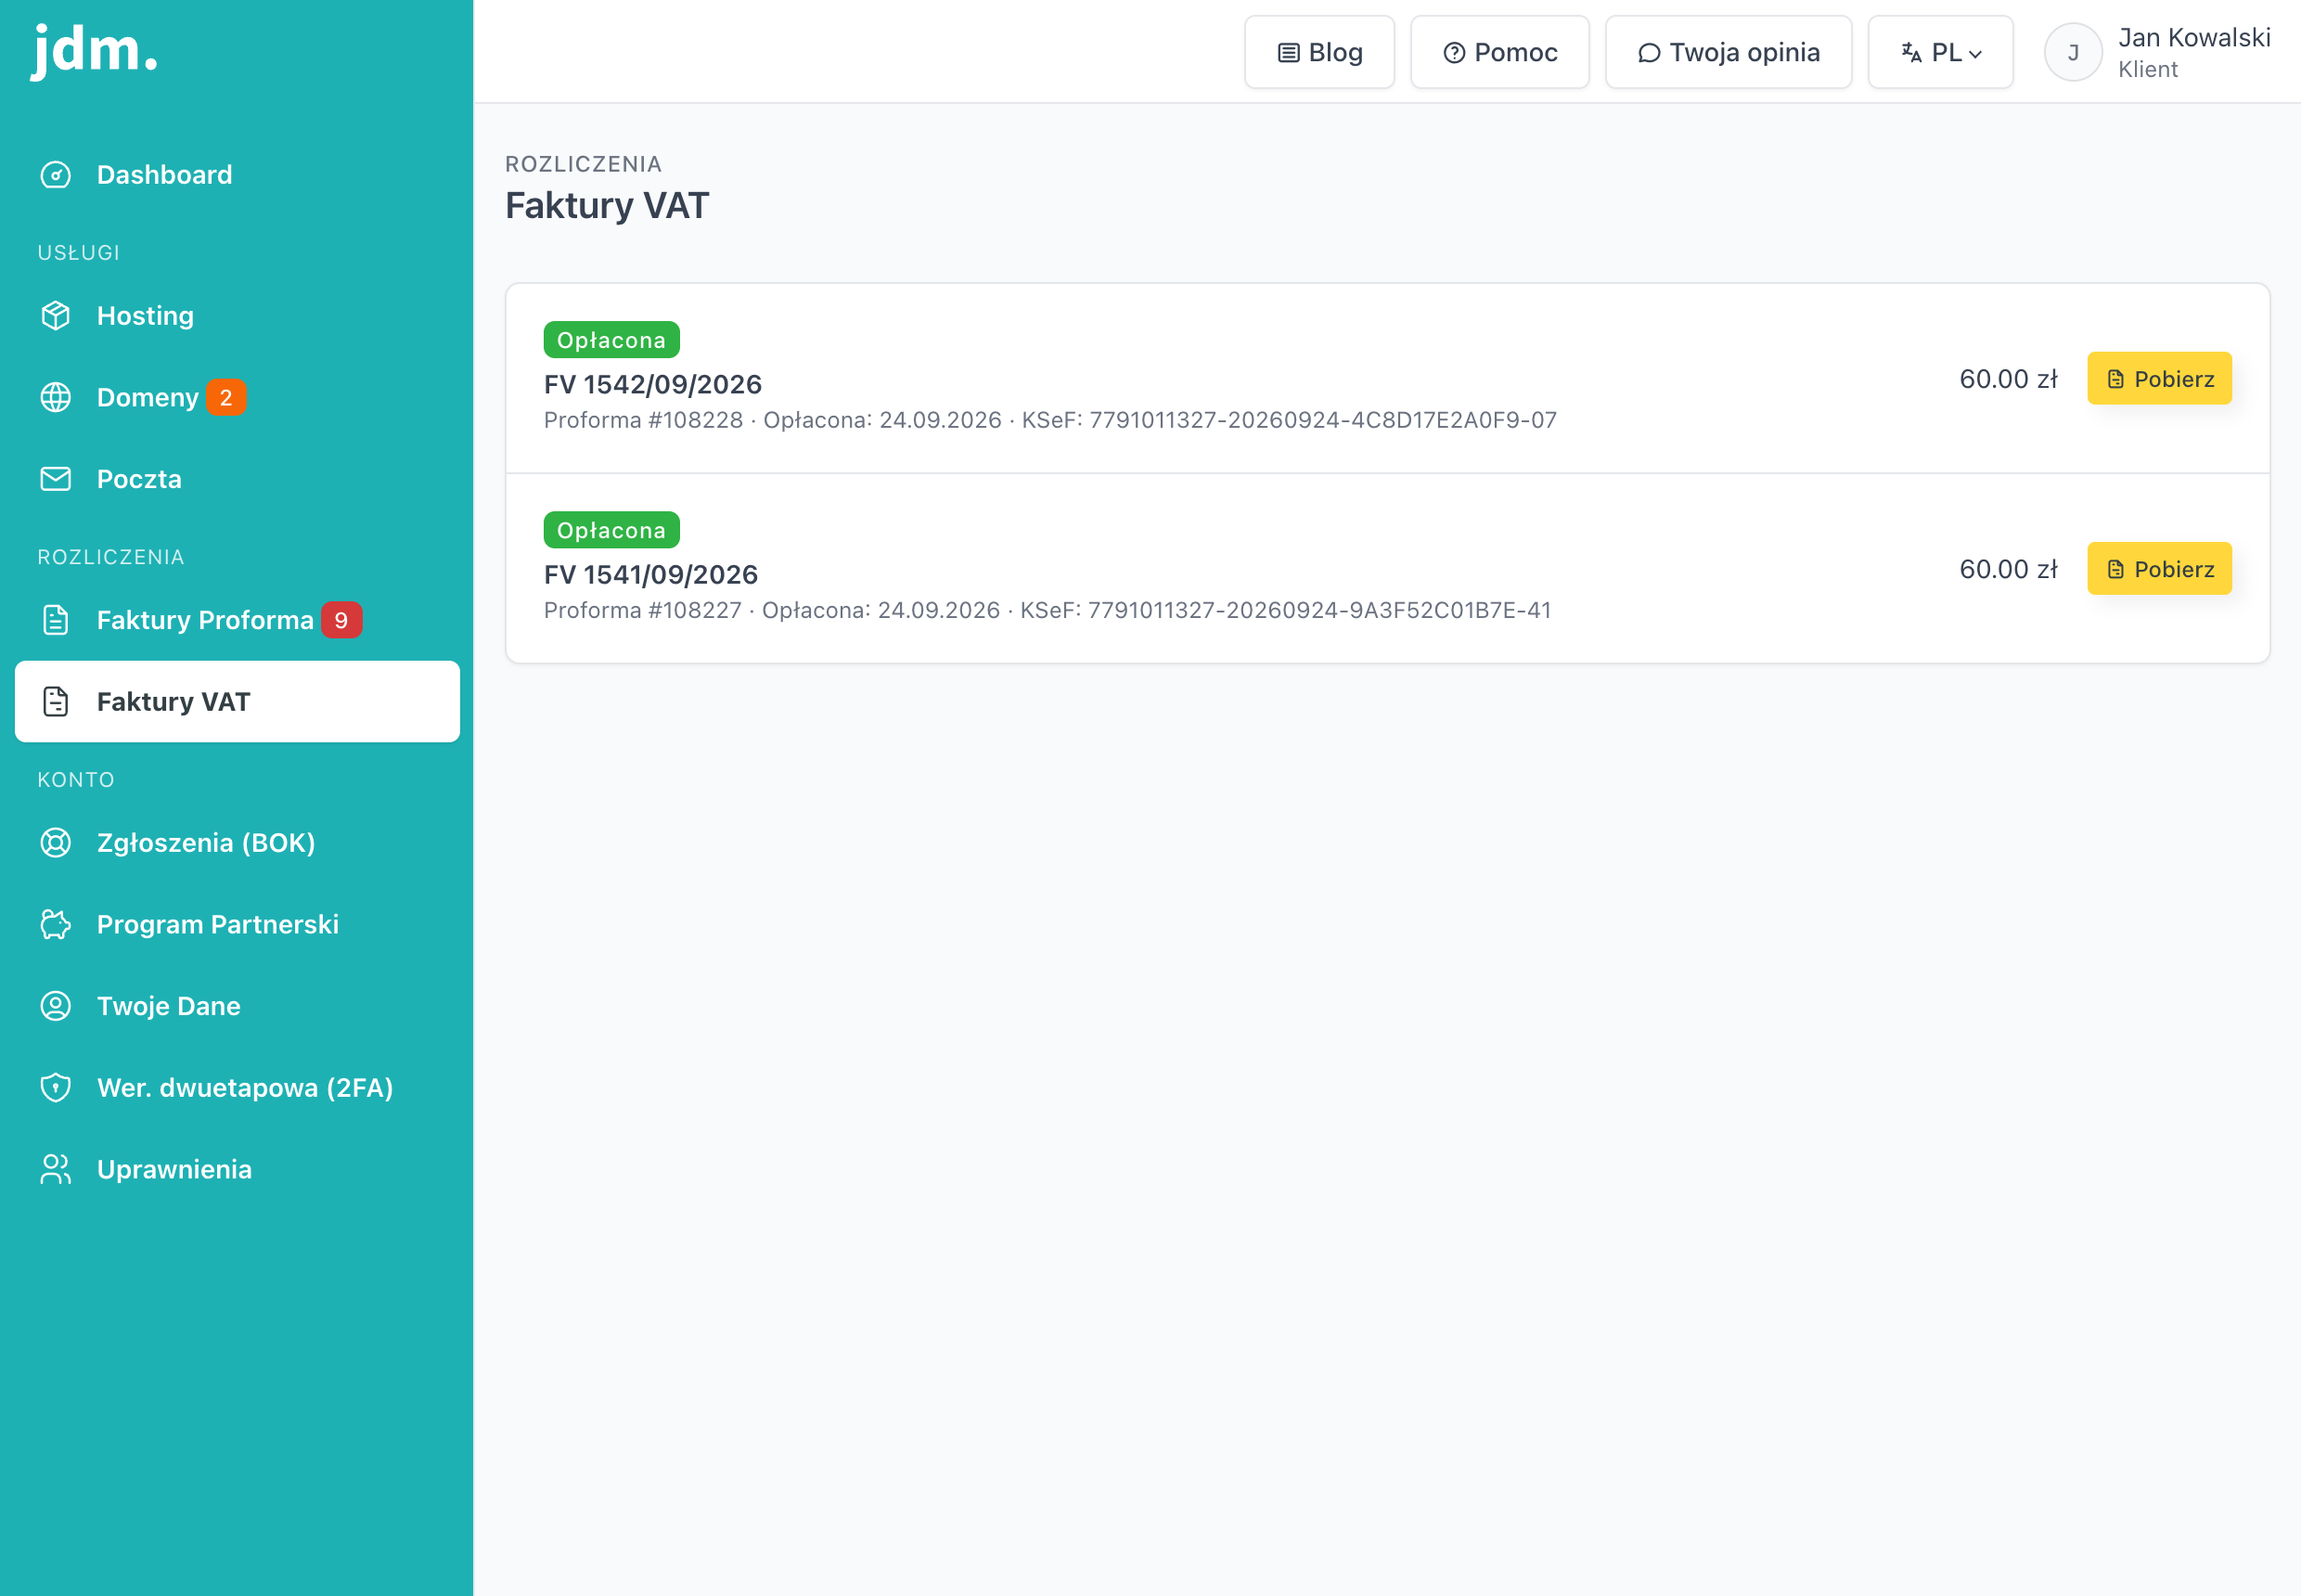
Task: Click the Opłacona badge of FV 1542/09/2026
Action: pos(611,340)
